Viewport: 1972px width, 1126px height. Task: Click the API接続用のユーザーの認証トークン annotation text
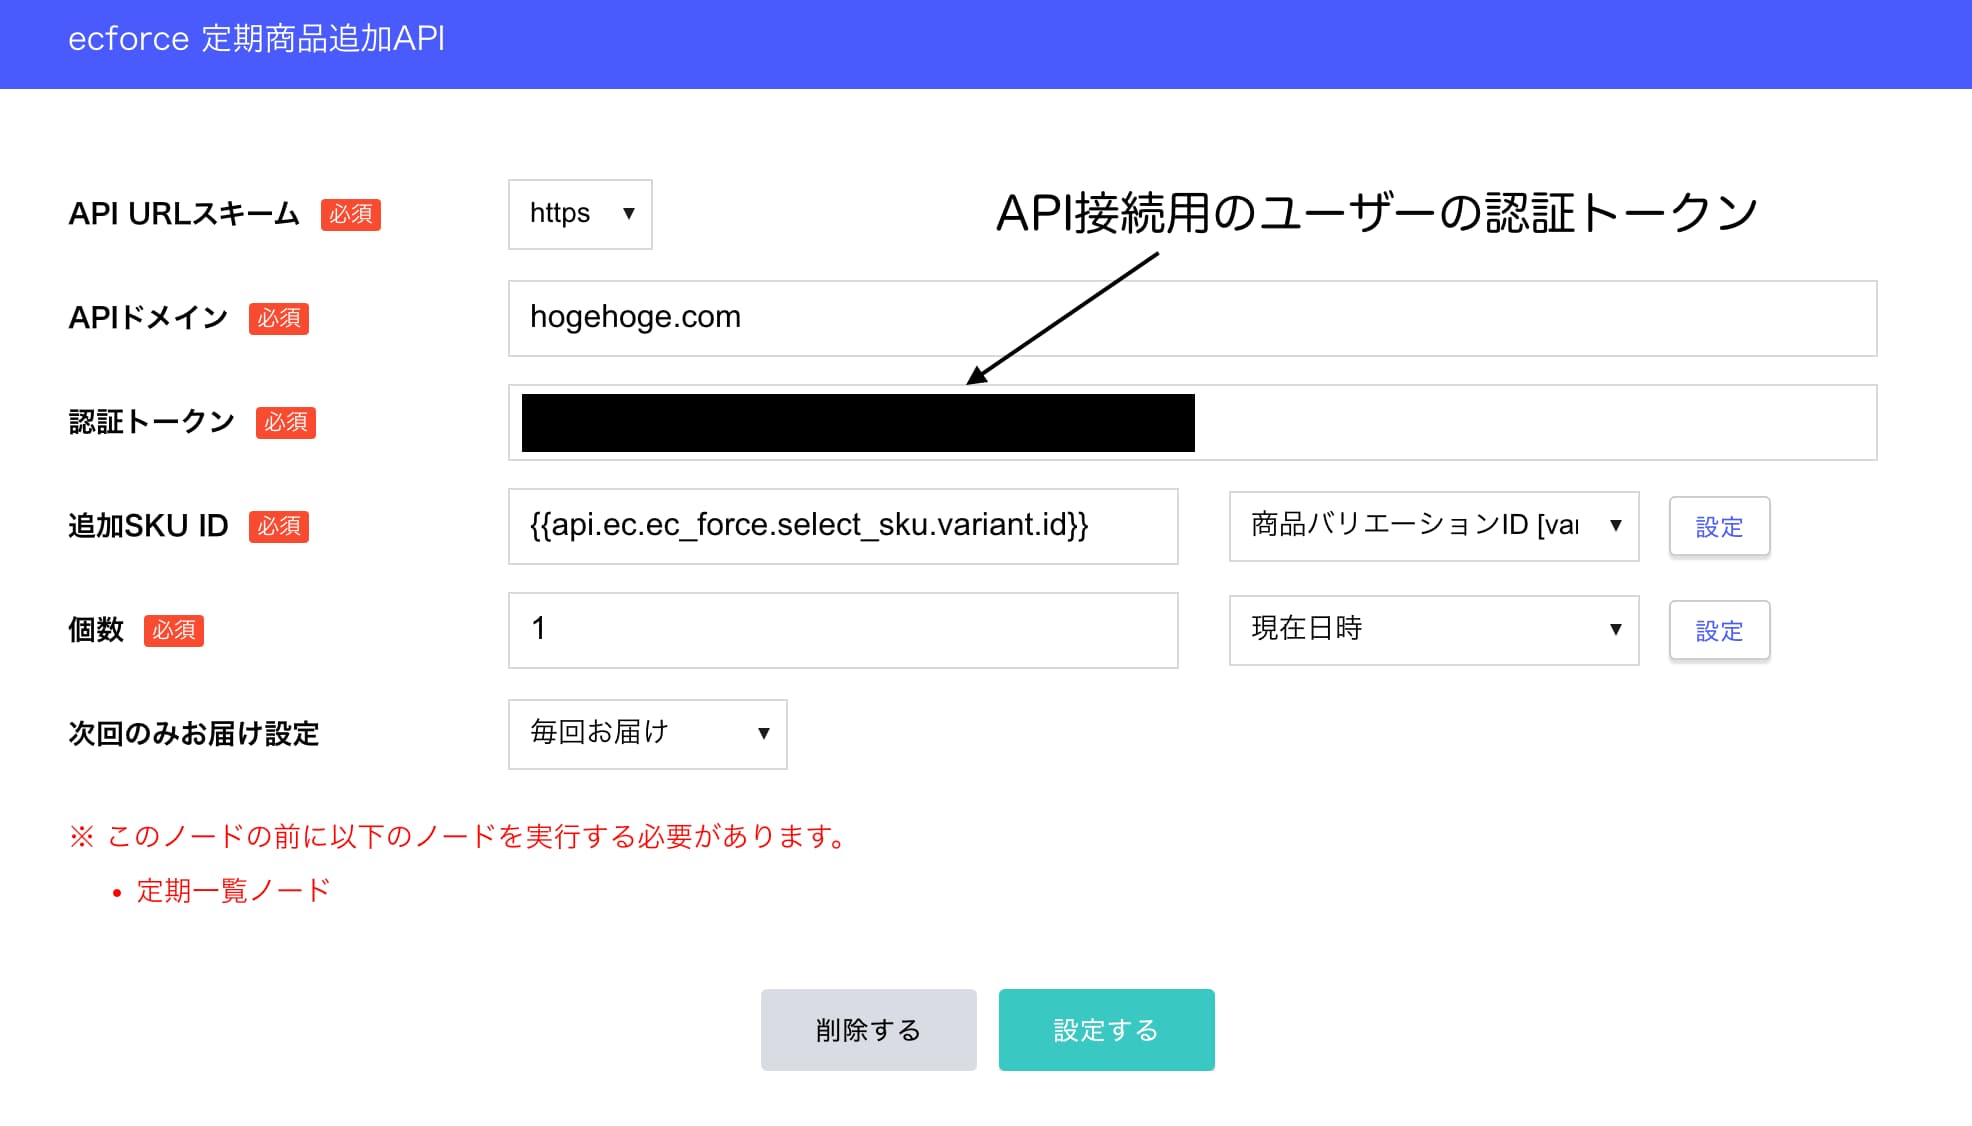point(1377,210)
